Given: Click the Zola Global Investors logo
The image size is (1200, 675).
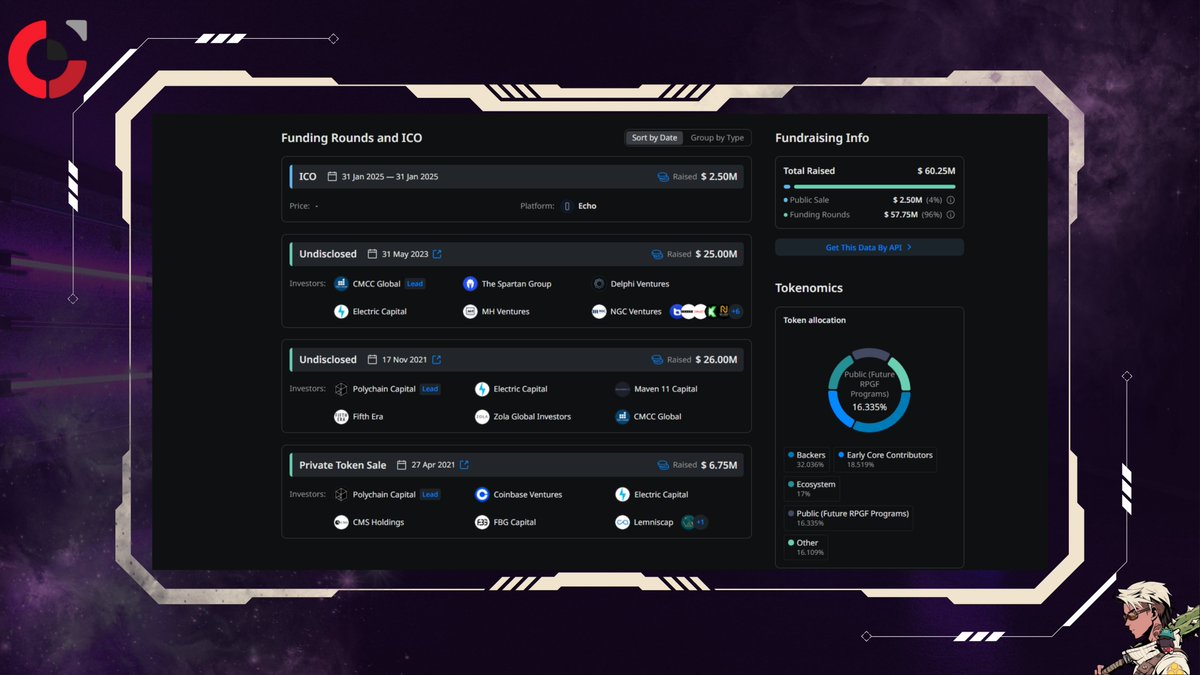Looking at the screenshot, I should coord(482,416).
